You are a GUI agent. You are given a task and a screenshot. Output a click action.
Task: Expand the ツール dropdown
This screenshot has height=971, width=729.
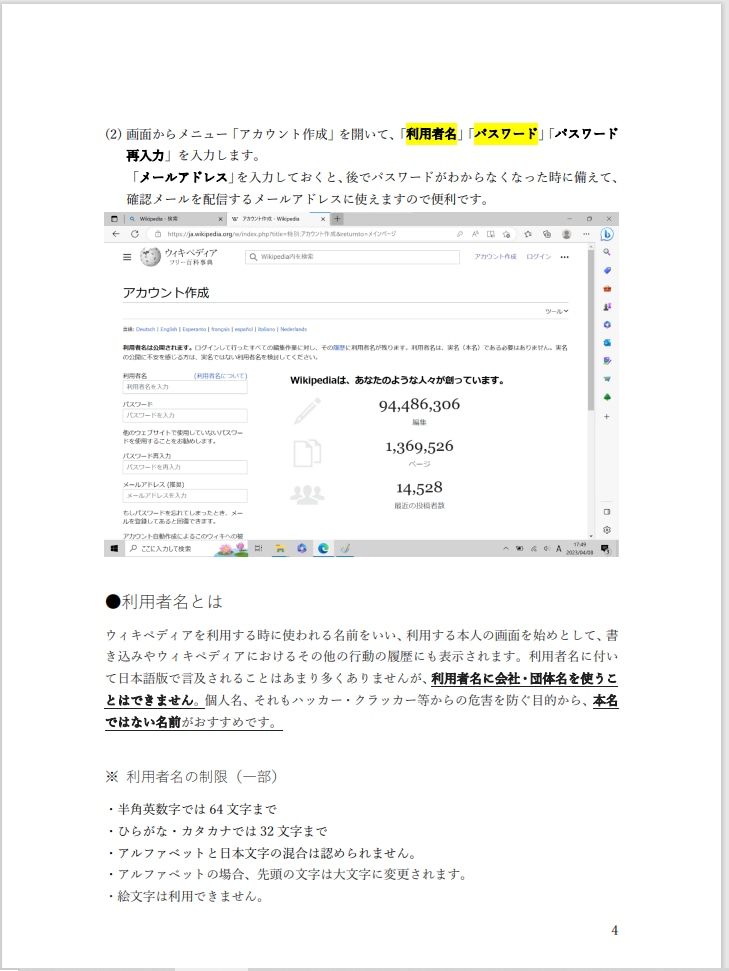556,311
